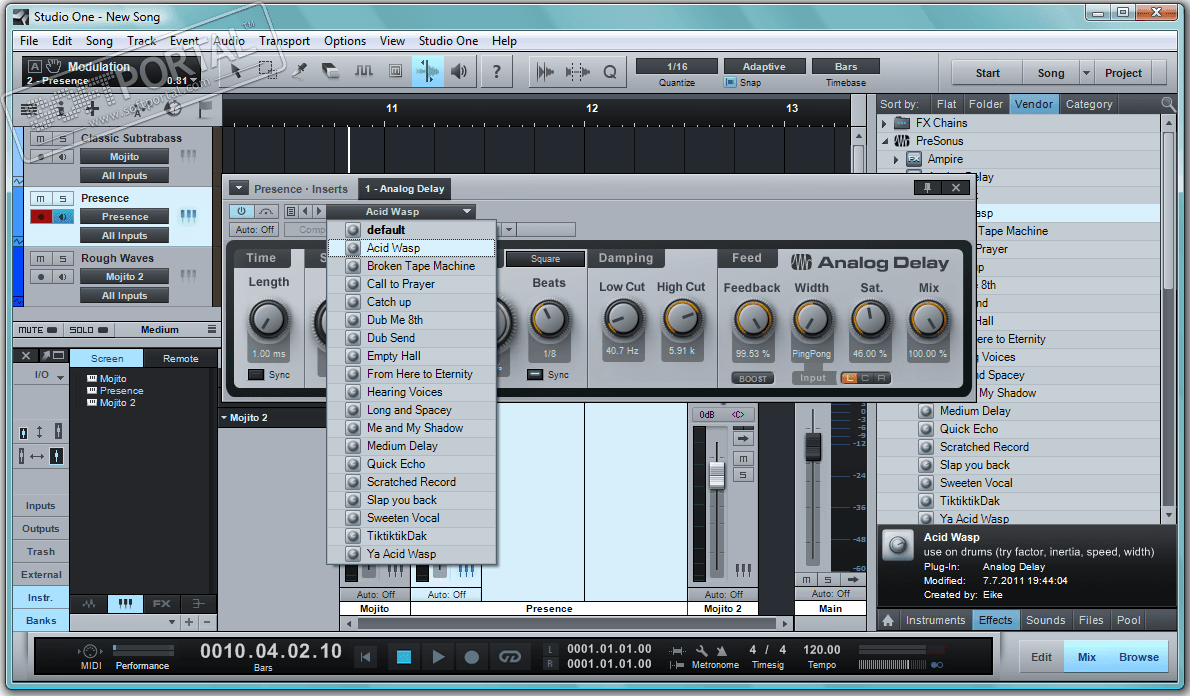The width and height of the screenshot is (1190, 696).
Task: Open the browser Home icon
Action: [888, 620]
